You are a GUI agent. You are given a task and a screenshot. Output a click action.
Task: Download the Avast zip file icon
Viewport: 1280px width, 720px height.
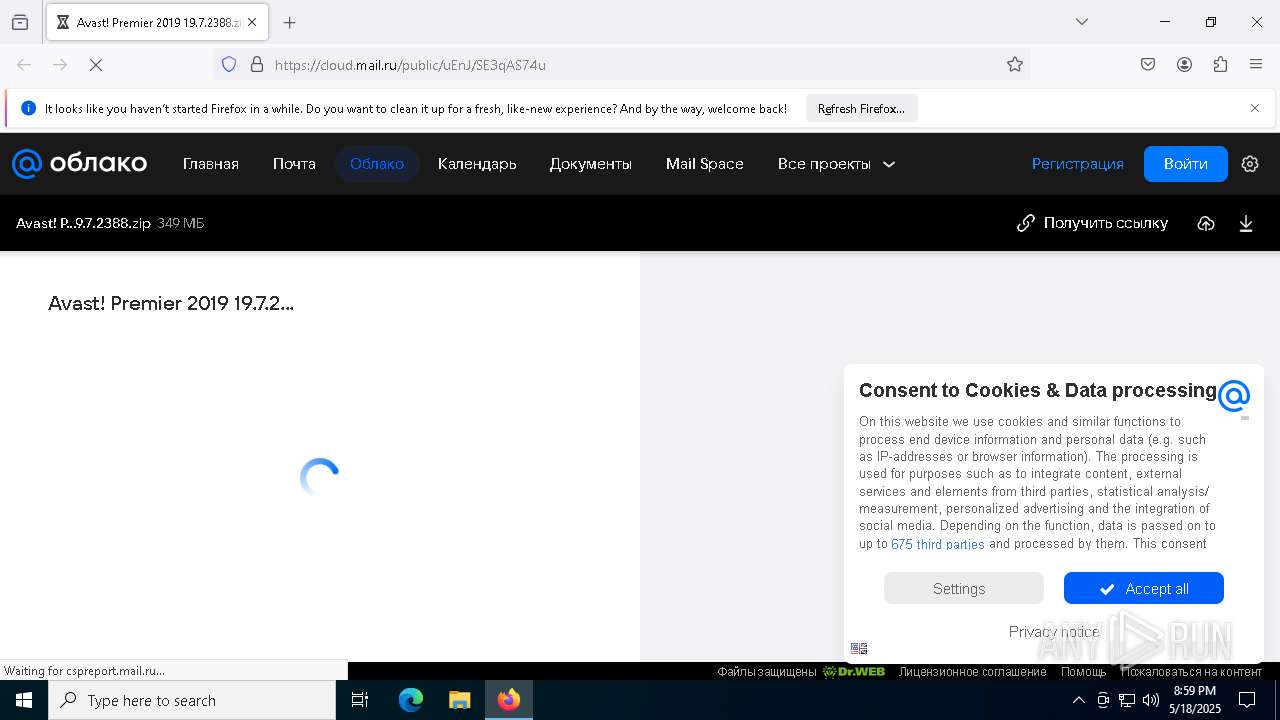coord(1246,223)
